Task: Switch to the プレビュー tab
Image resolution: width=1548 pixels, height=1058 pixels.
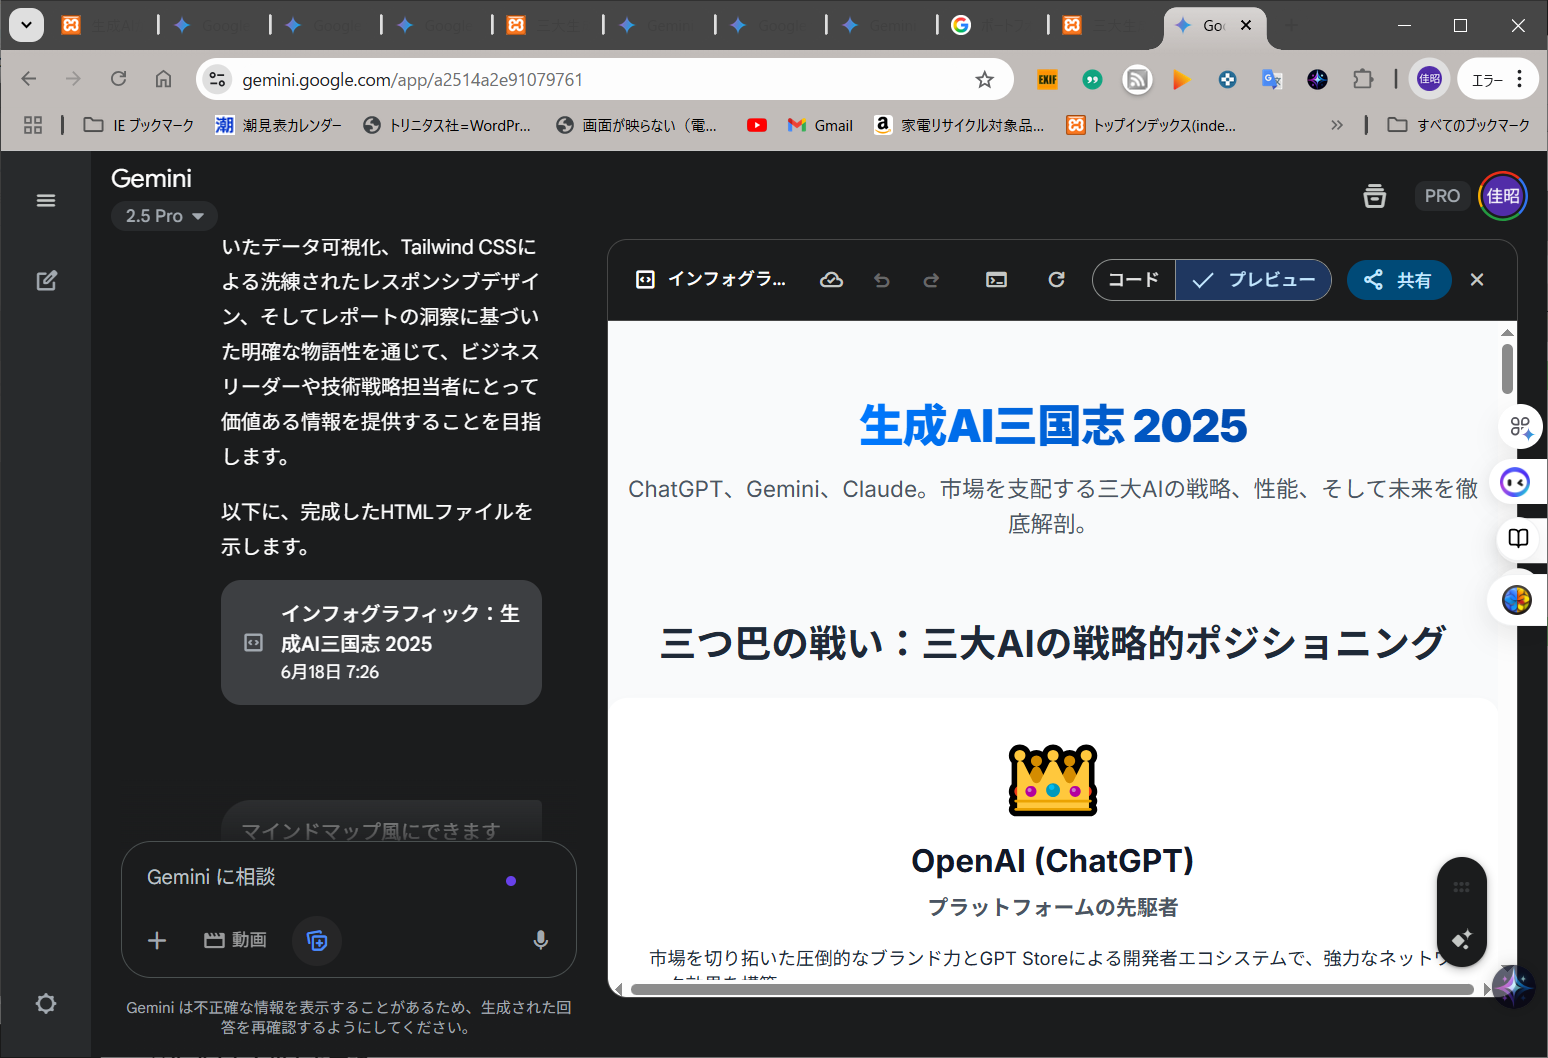Action: click(1253, 280)
